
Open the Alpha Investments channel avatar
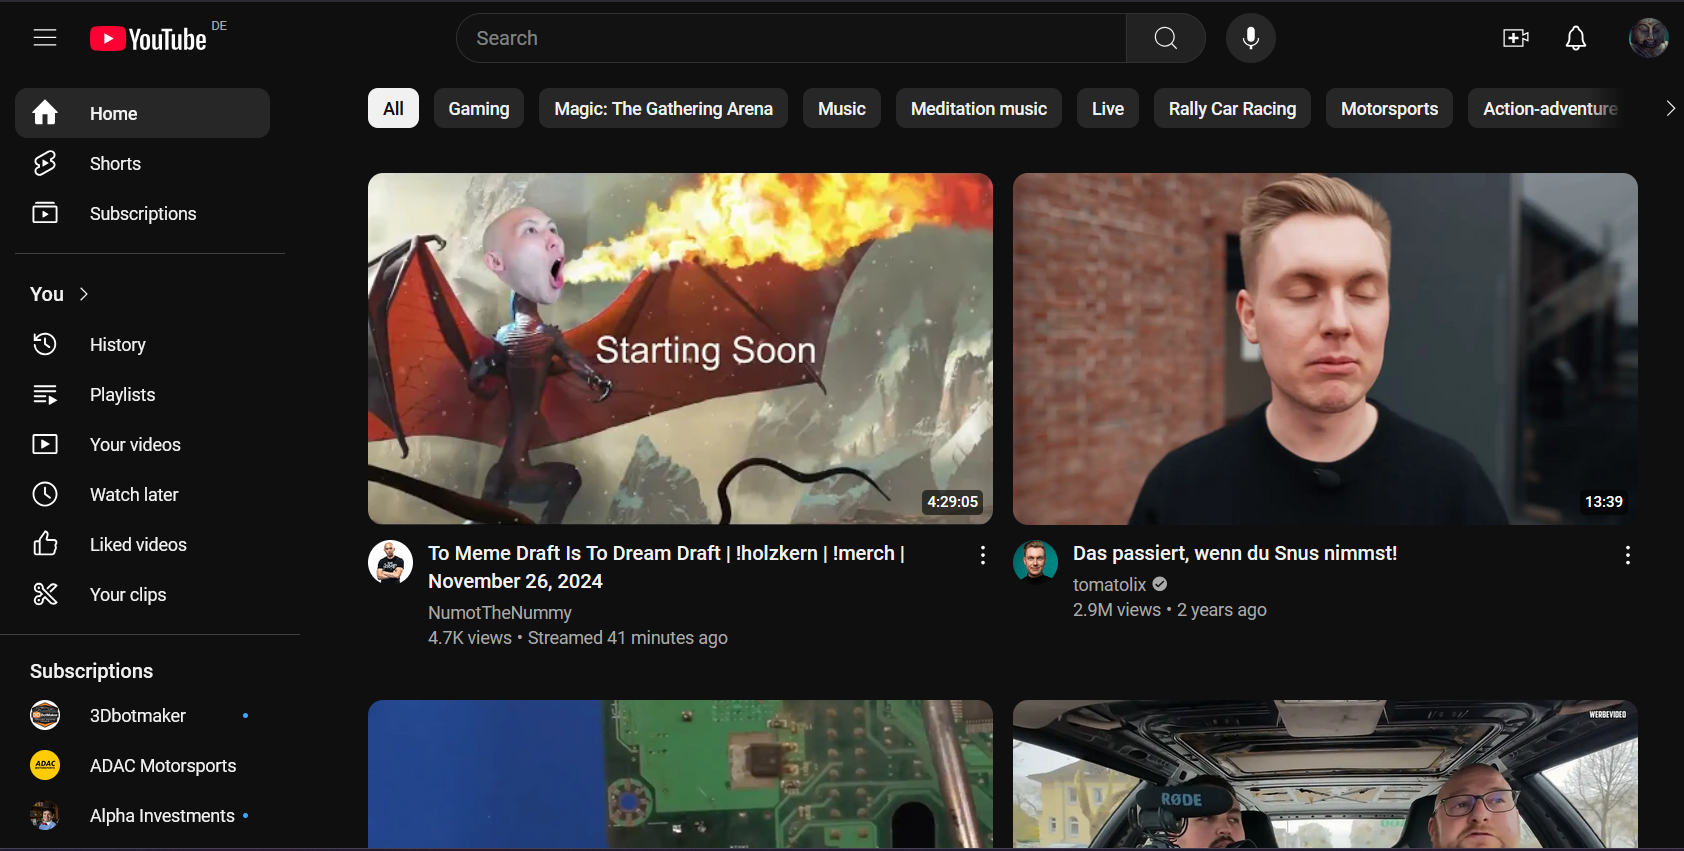[x=45, y=815]
